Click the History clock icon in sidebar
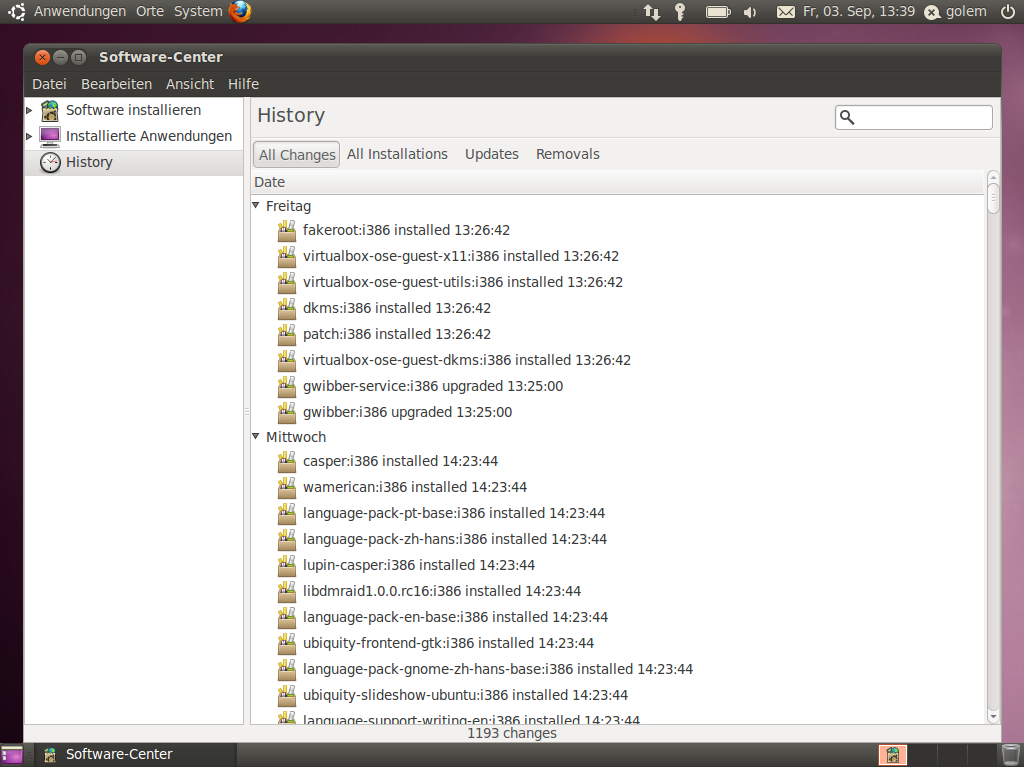The height and width of the screenshot is (767, 1024). pos(50,162)
